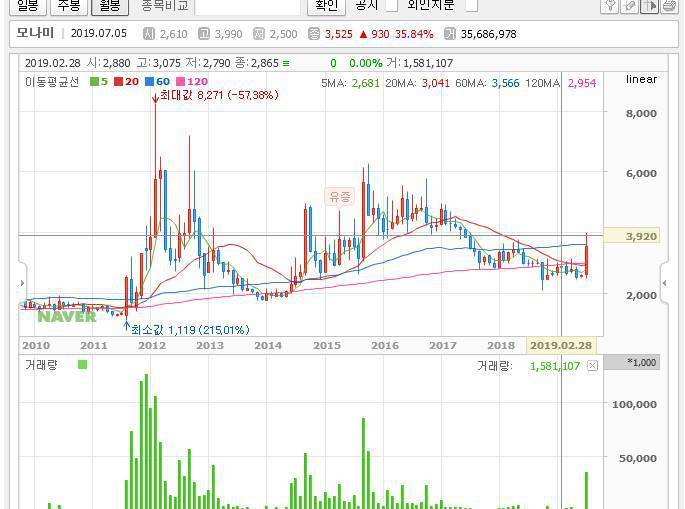The image size is (685, 509).
Task: Open the pencil drawing tool icon
Action: click(630, 5)
